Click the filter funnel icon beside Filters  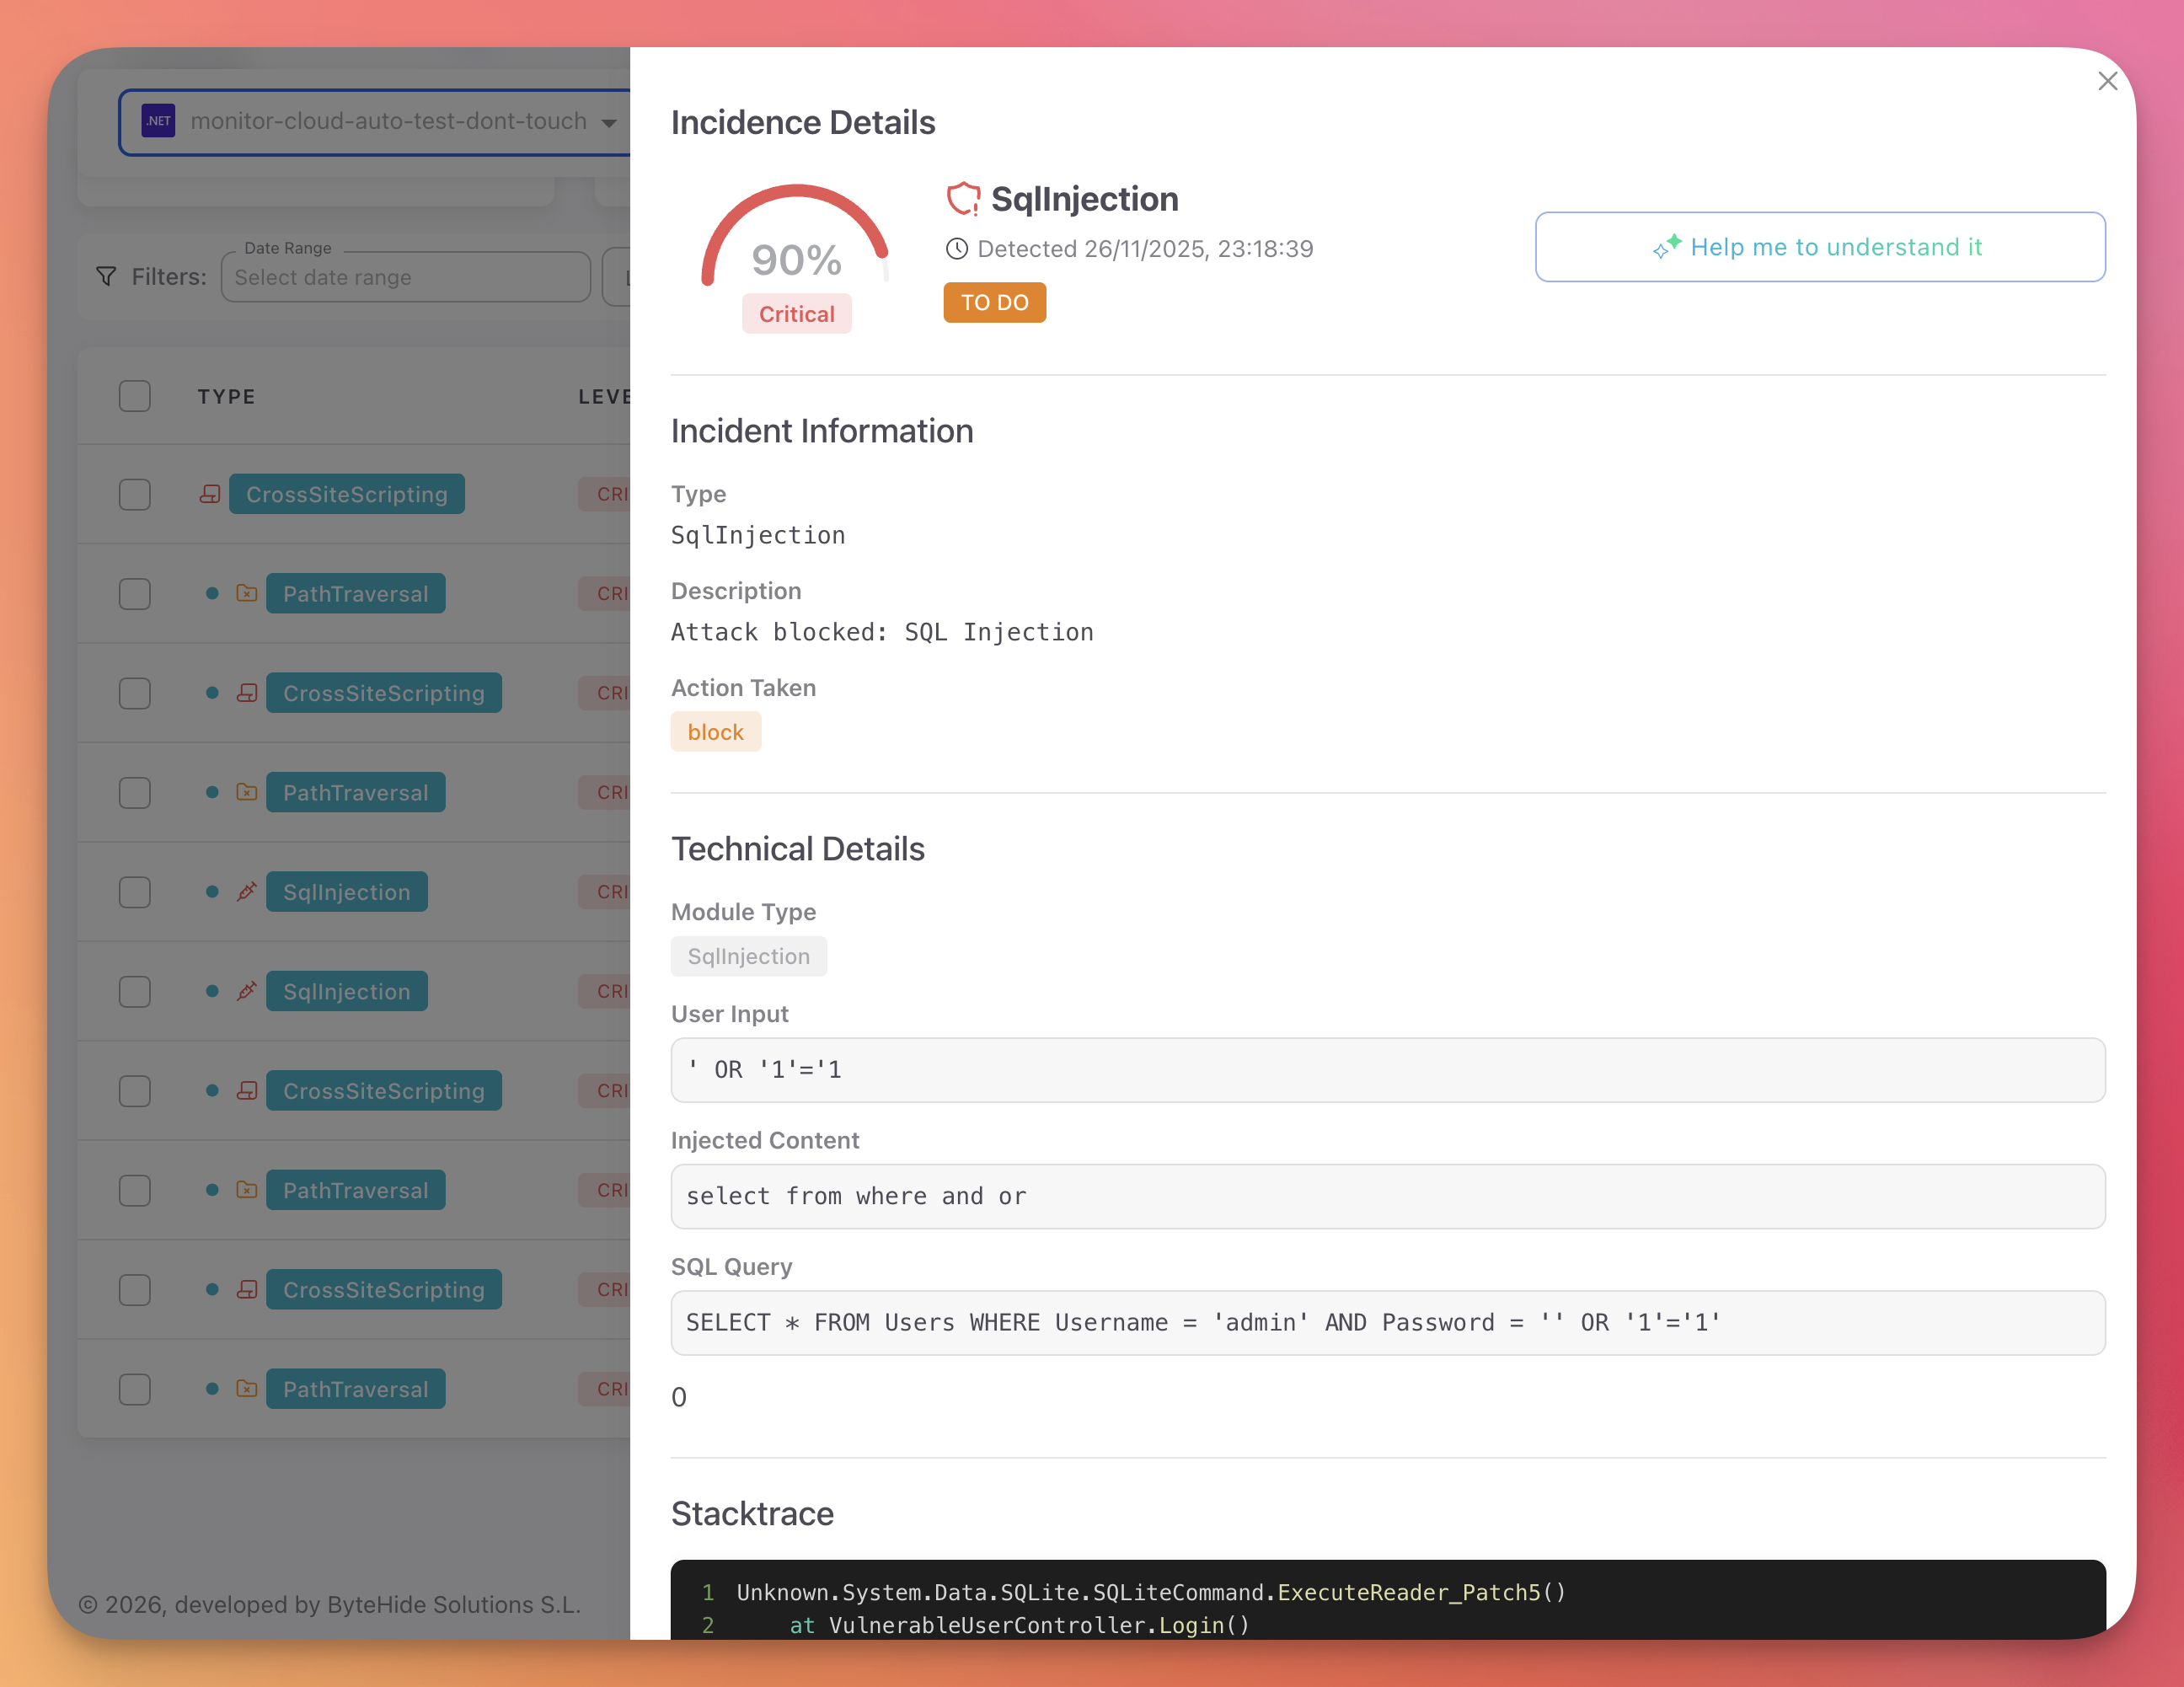[x=106, y=277]
